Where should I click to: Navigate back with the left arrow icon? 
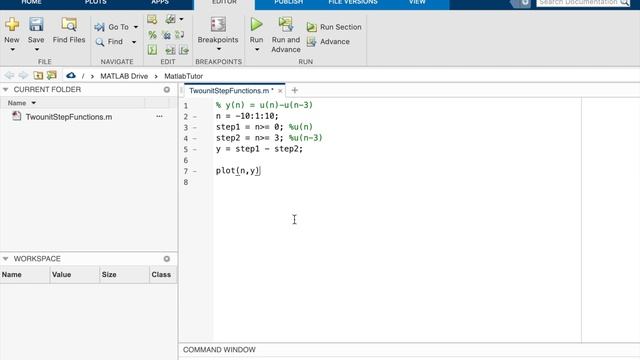pyautogui.click(x=9, y=75)
